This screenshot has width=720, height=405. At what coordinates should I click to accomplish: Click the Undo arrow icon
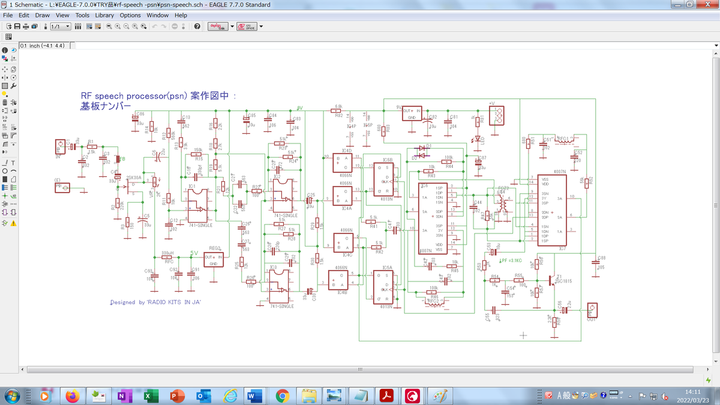tap(154, 27)
